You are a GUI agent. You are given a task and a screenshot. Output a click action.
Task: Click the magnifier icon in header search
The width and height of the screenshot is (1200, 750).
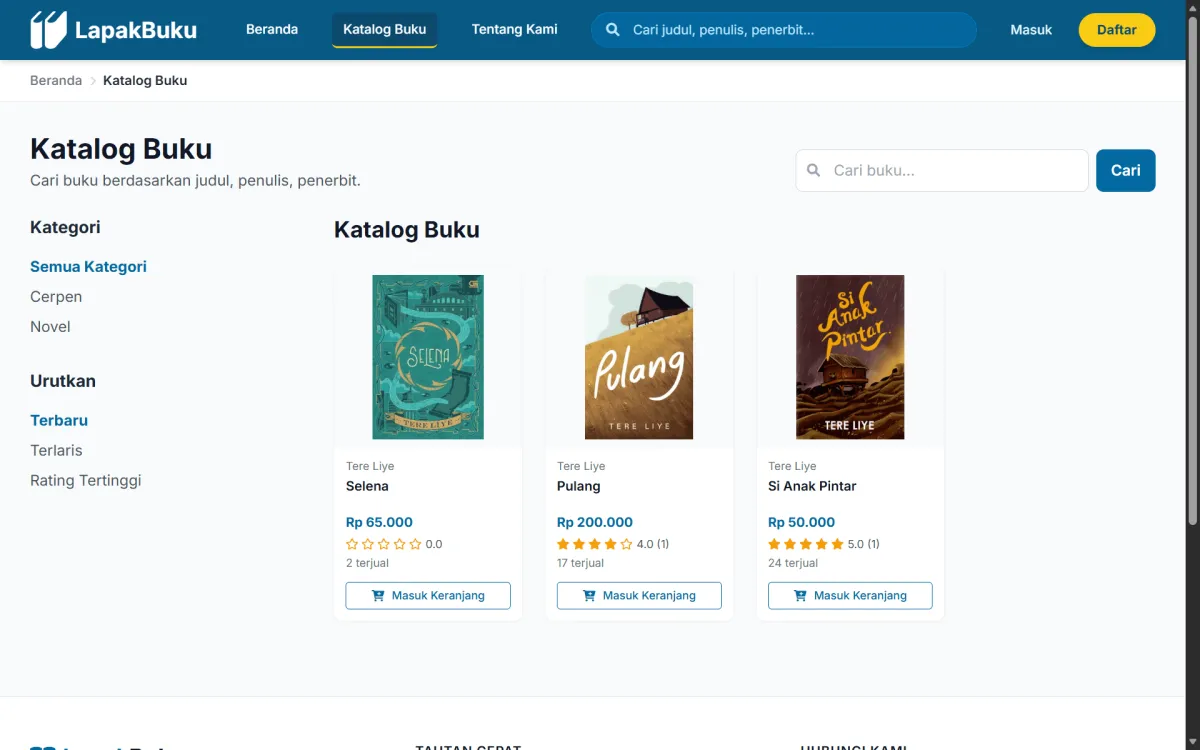coord(613,30)
